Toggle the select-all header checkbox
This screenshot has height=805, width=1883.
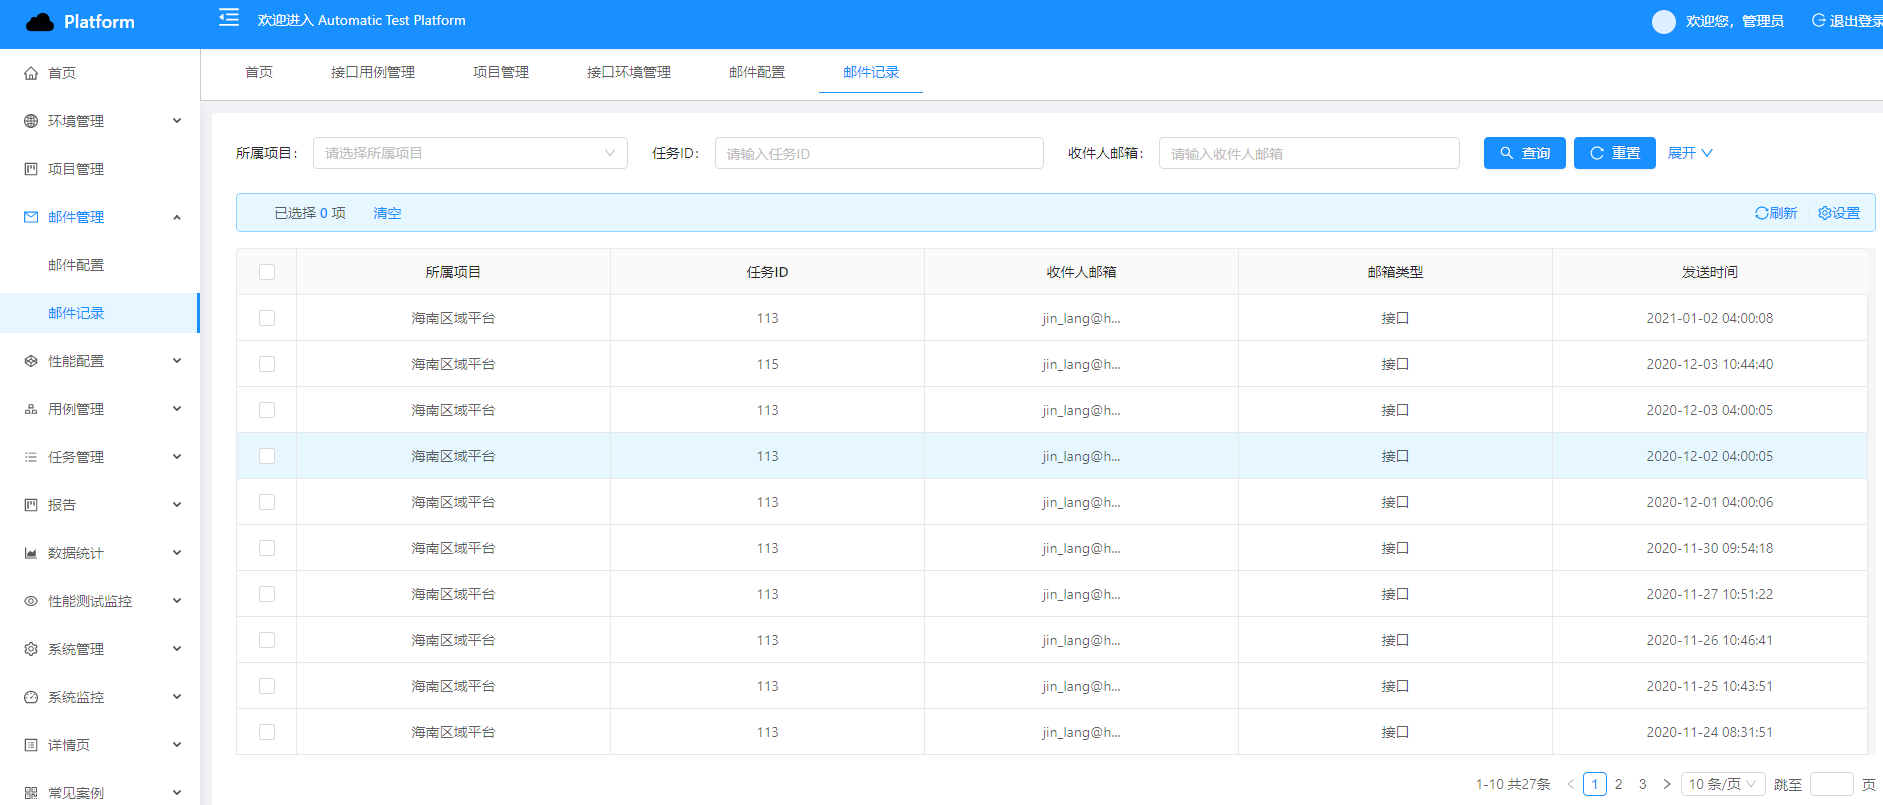(x=267, y=272)
